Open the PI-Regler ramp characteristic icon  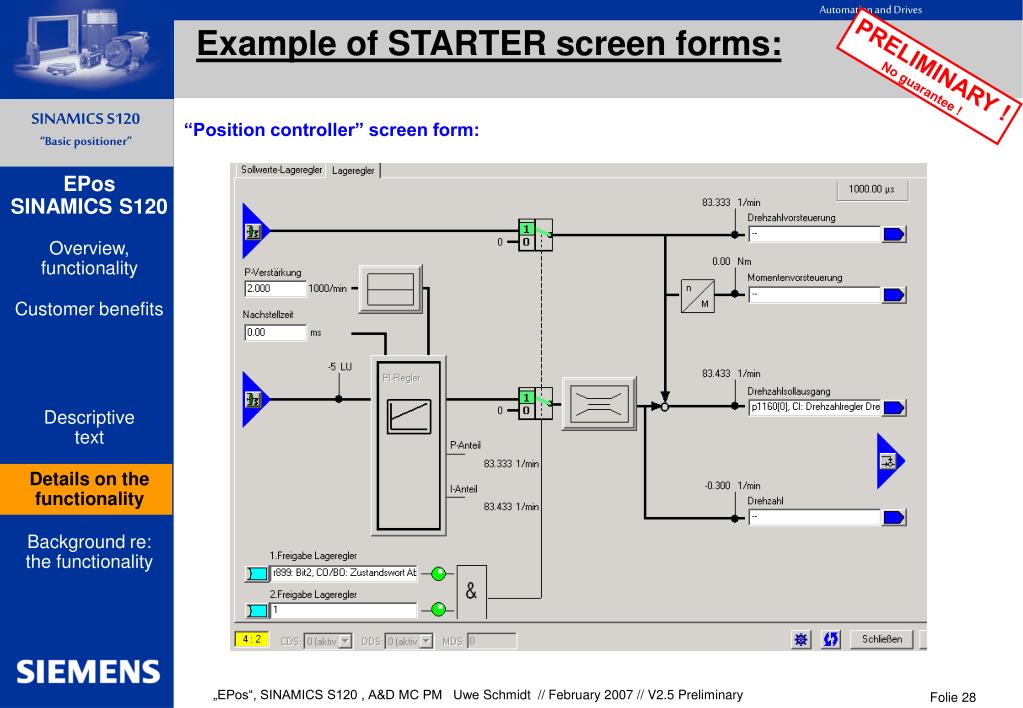(x=409, y=416)
